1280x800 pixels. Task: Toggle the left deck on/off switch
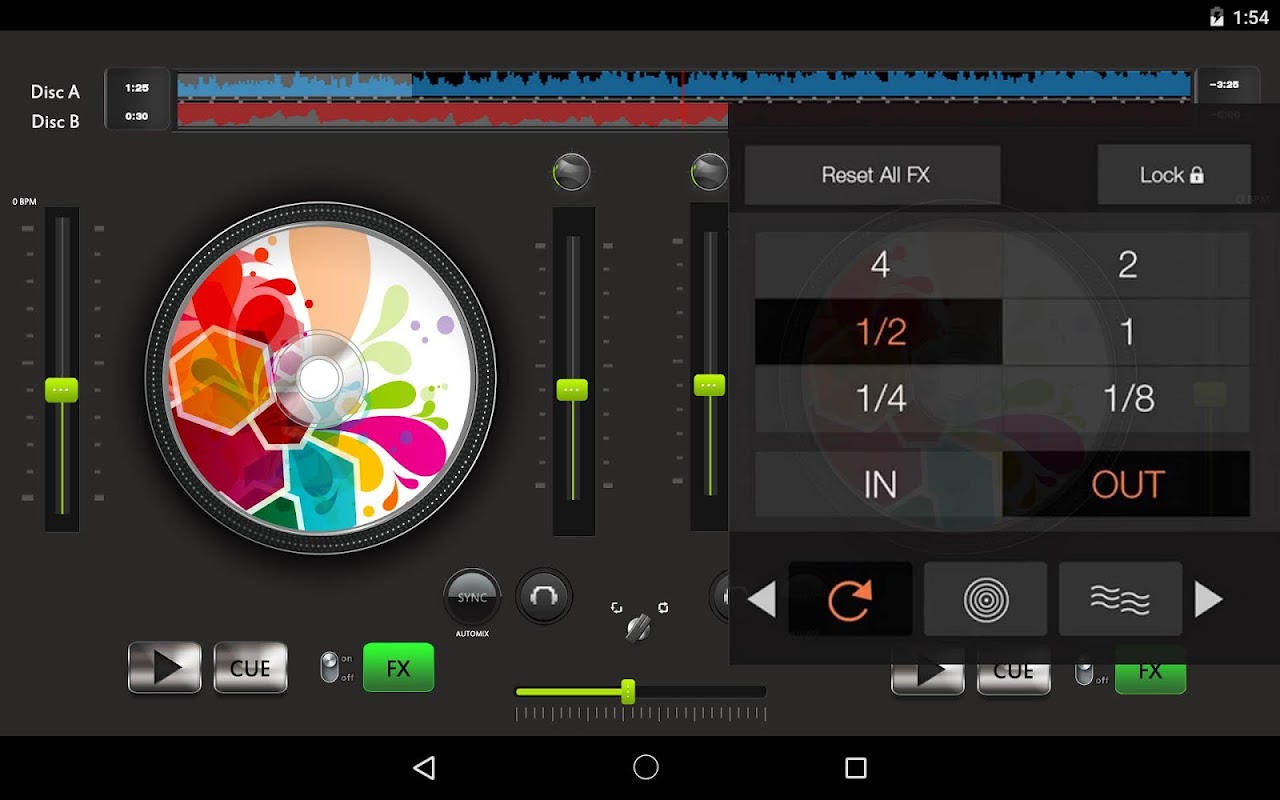(330, 667)
